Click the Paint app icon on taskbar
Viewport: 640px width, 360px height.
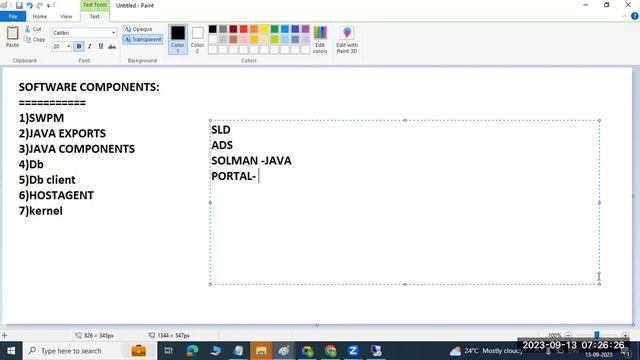pos(284,351)
